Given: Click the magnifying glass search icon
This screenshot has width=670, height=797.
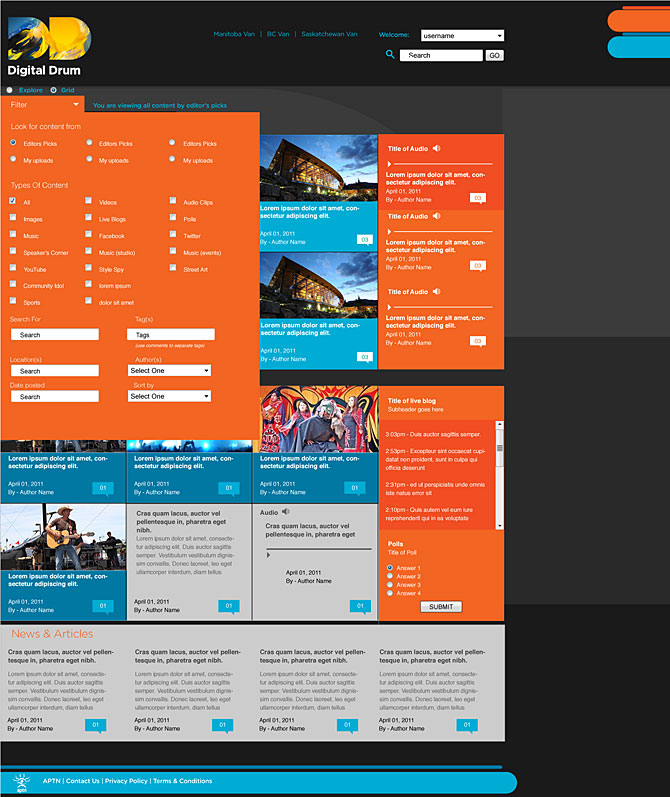Looking at the screenshot, I should pyautogui.click(x=390, y=55).
